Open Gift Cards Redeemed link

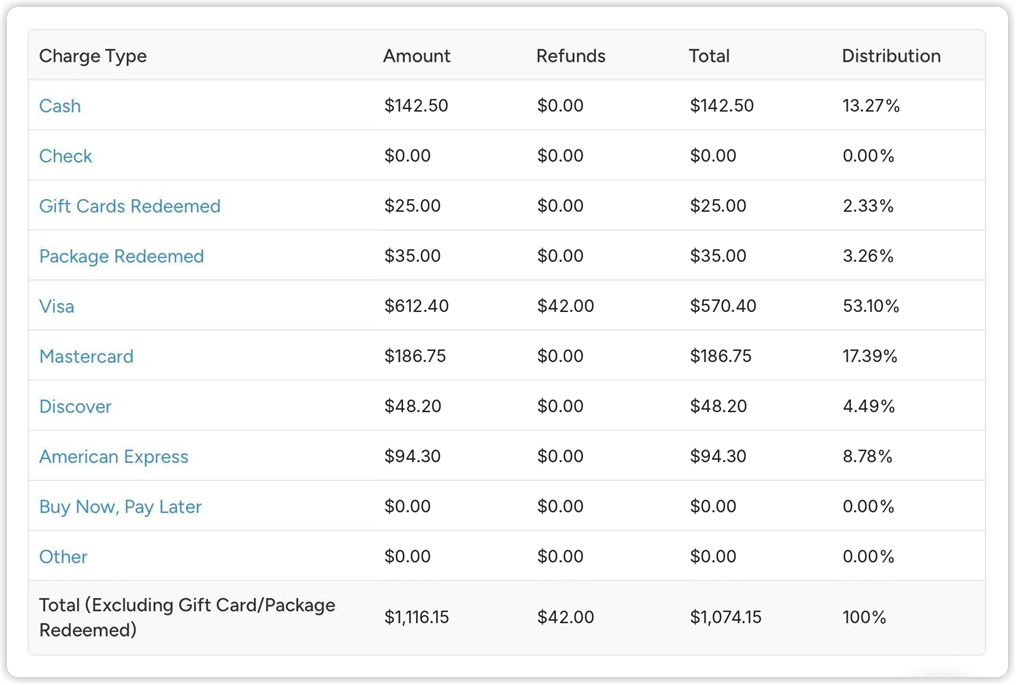pyautogui.click(x=130, y=206)
